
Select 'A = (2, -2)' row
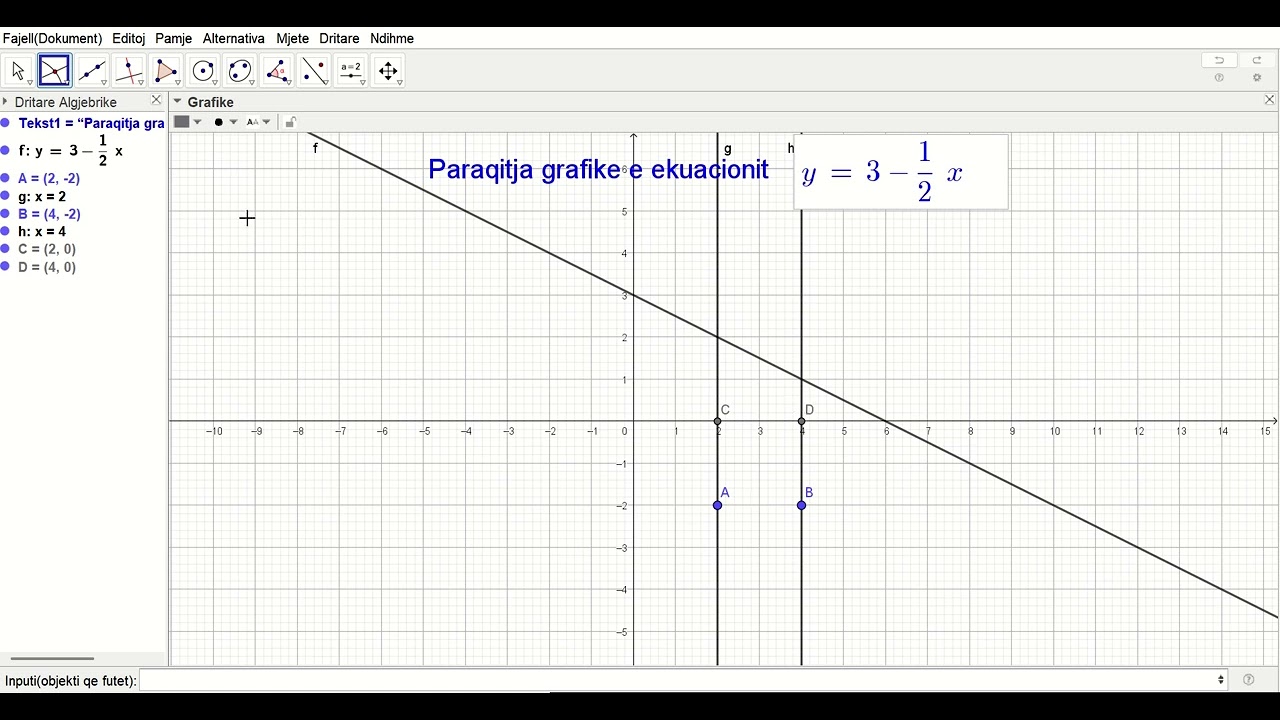pos(49,178)
